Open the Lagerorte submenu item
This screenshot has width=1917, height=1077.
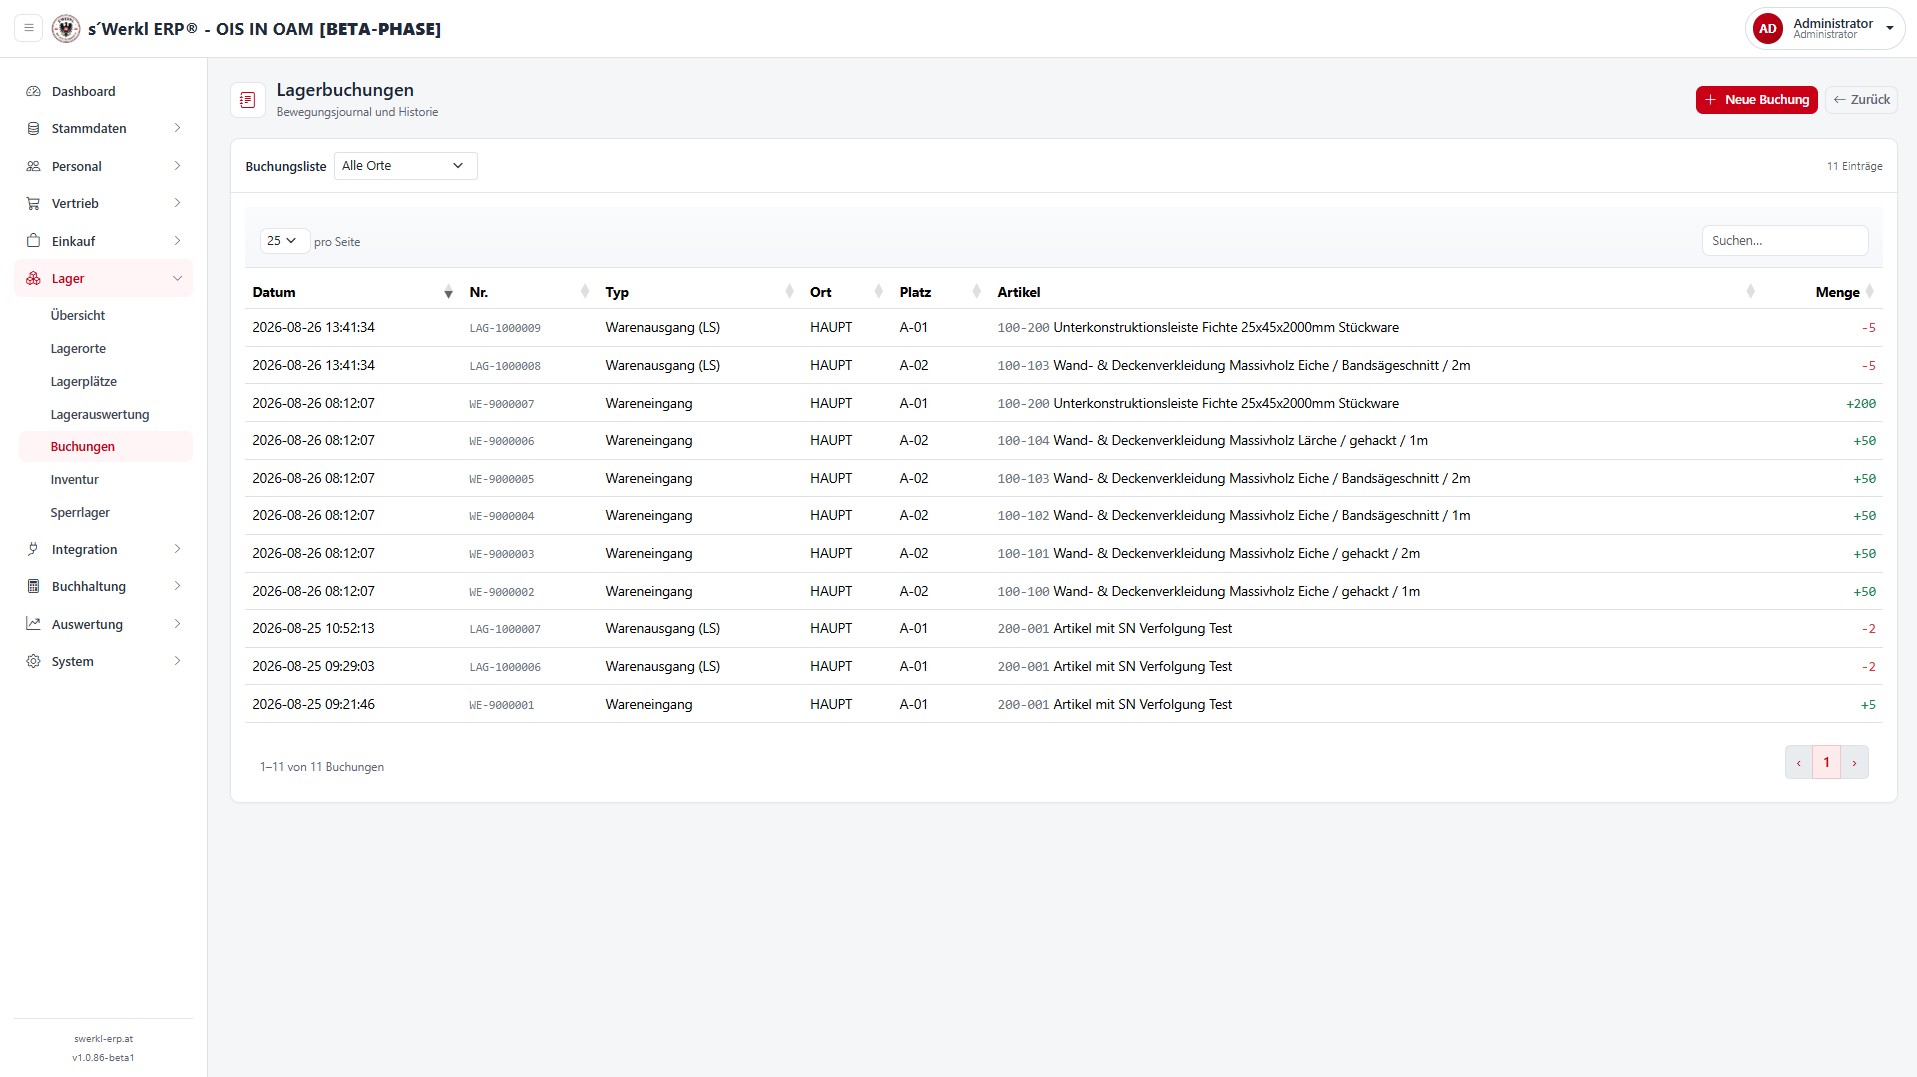tap(78, 349)
